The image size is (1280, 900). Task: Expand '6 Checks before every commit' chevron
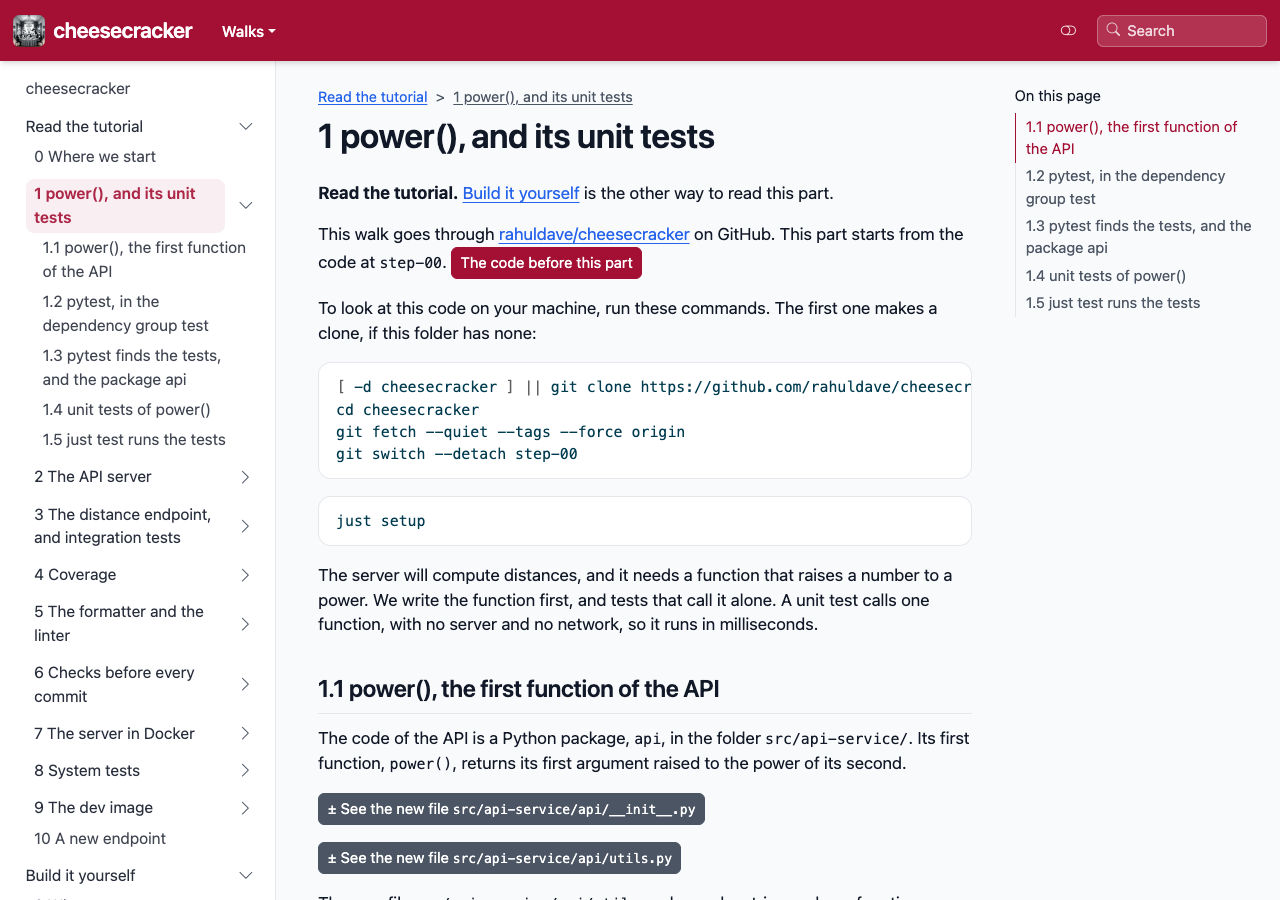pyautogui.click(x=246, y=684)
